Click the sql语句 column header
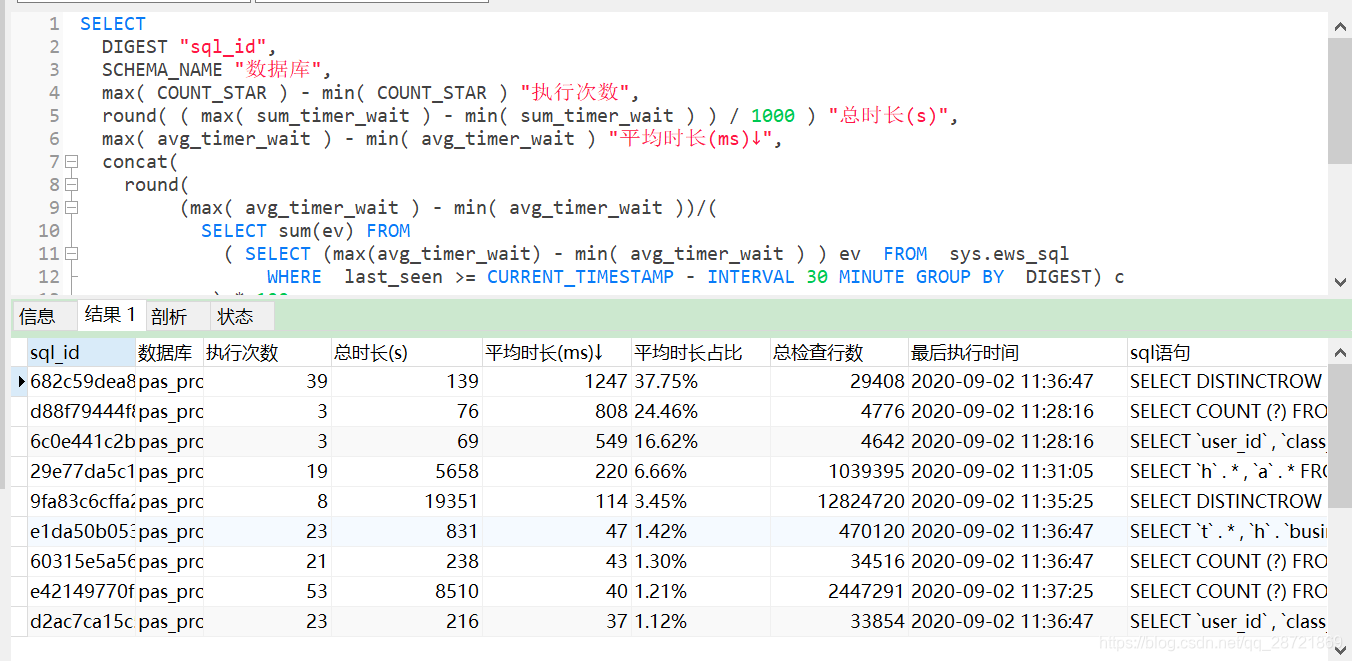The width and height of the screenshot is (1352, 661). (x=1227, y=352)
